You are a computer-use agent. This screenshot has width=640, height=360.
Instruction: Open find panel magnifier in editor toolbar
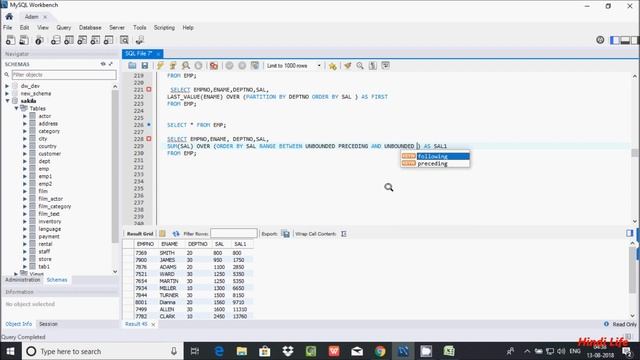click(360, 65)
